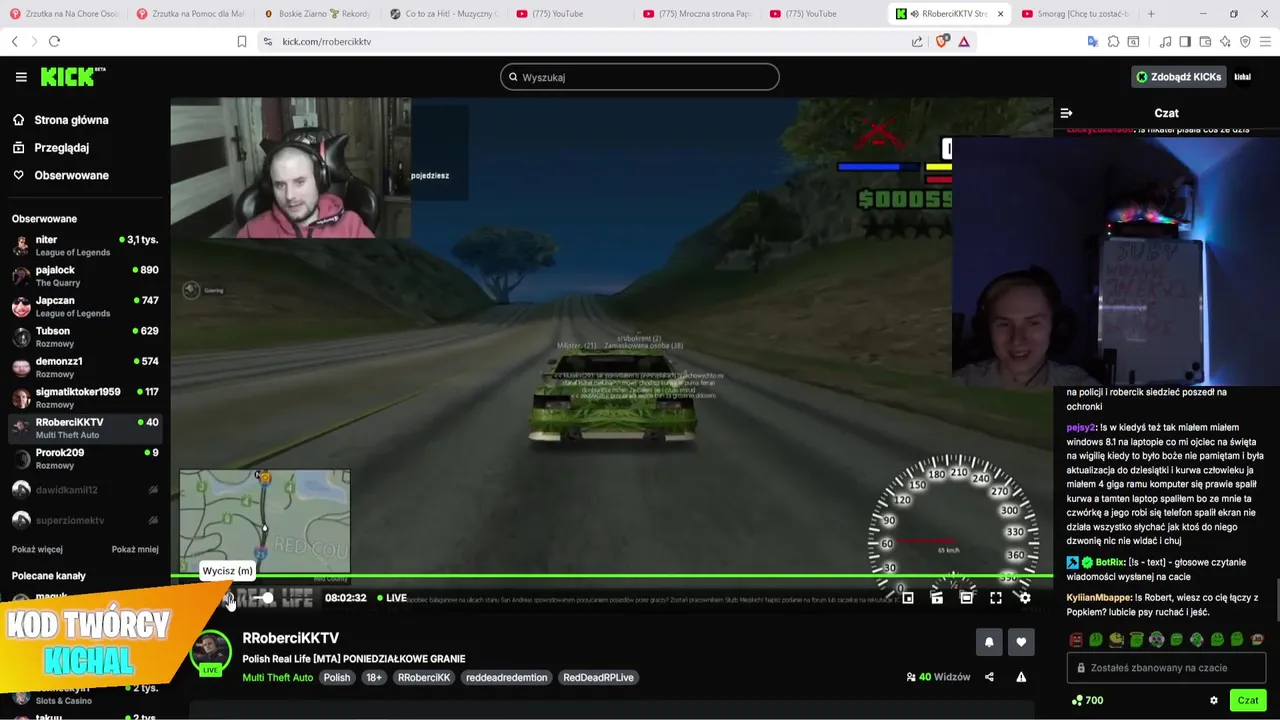
Task: Open the translate page icon
Action: 1092,41
